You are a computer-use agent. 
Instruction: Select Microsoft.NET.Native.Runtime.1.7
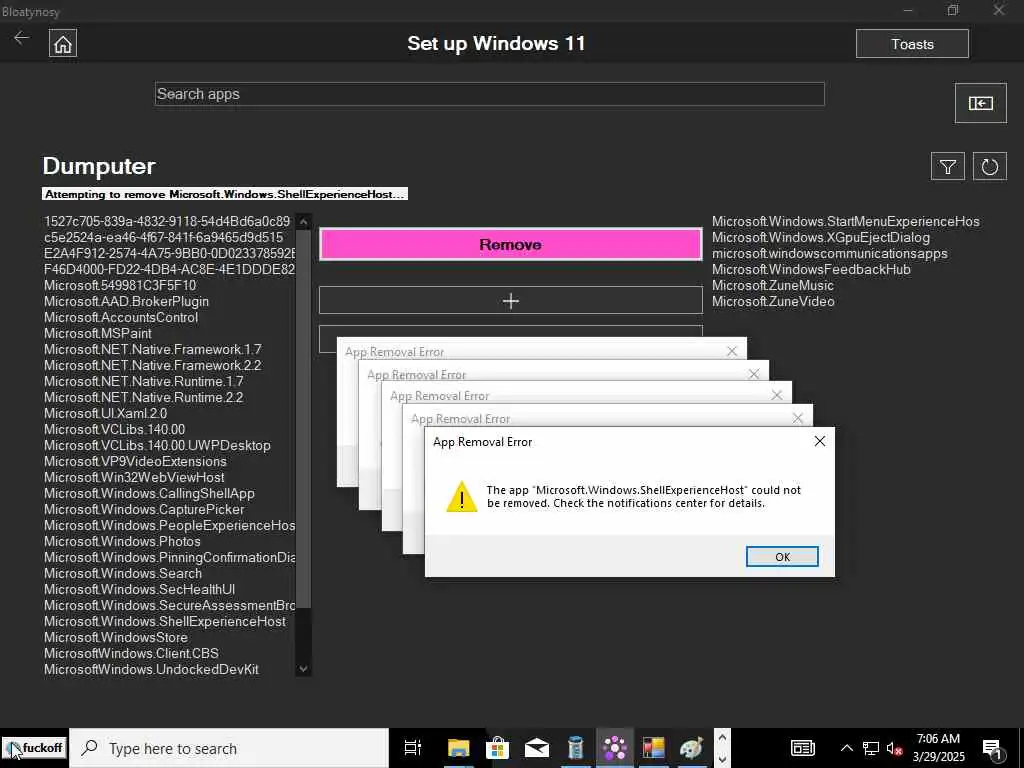[x=143, y=381]
